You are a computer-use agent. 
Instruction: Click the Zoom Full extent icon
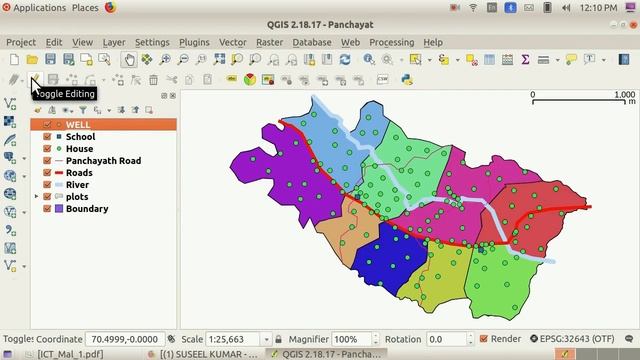tap(219, 60)
